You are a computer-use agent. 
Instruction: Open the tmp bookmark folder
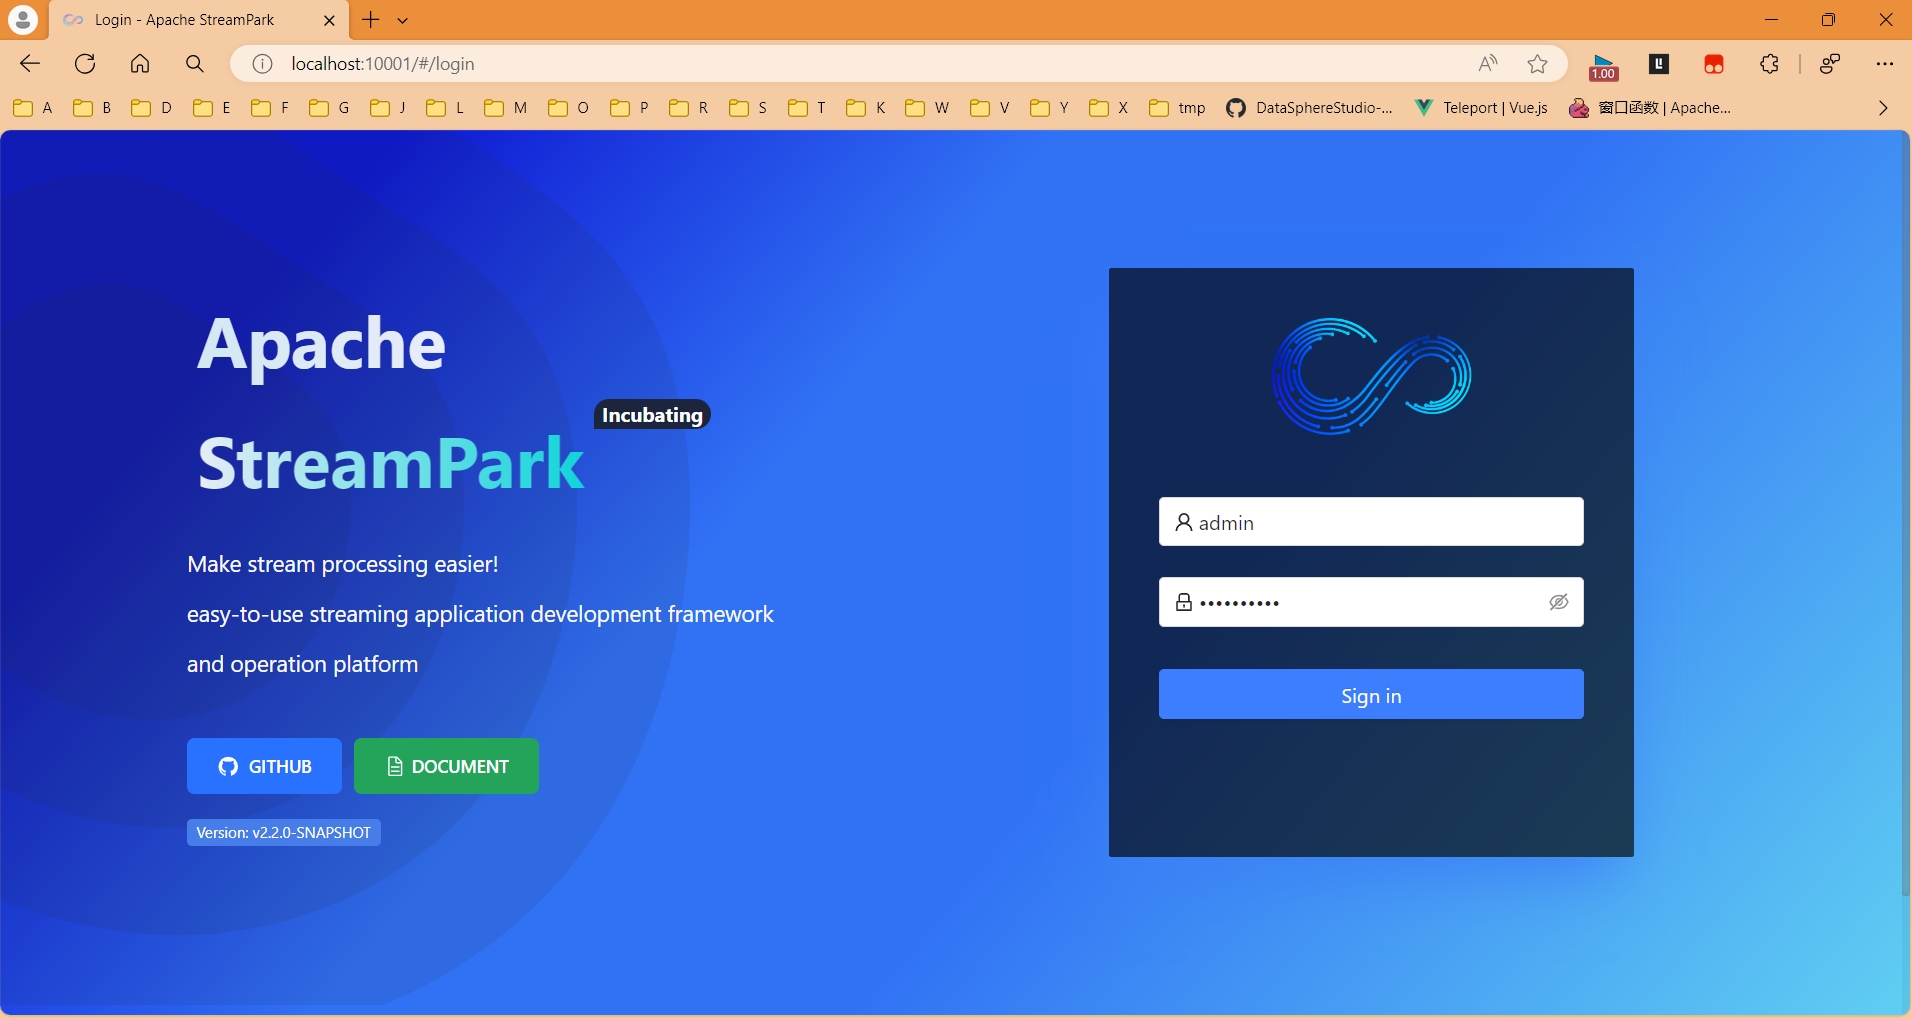[x=1178, y=108]
